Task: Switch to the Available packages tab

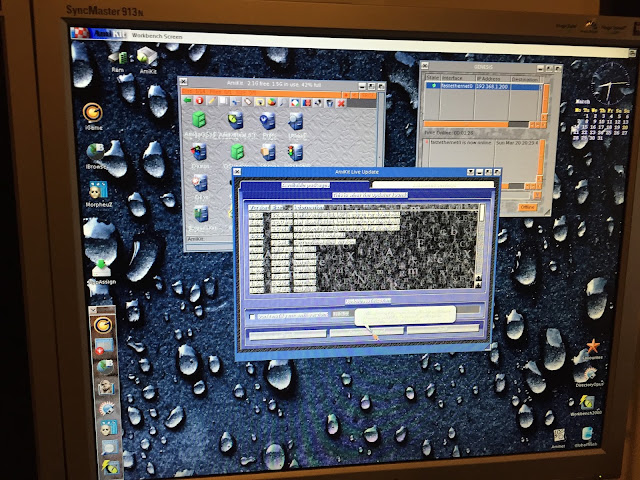Action: click(x=305, y=185)
